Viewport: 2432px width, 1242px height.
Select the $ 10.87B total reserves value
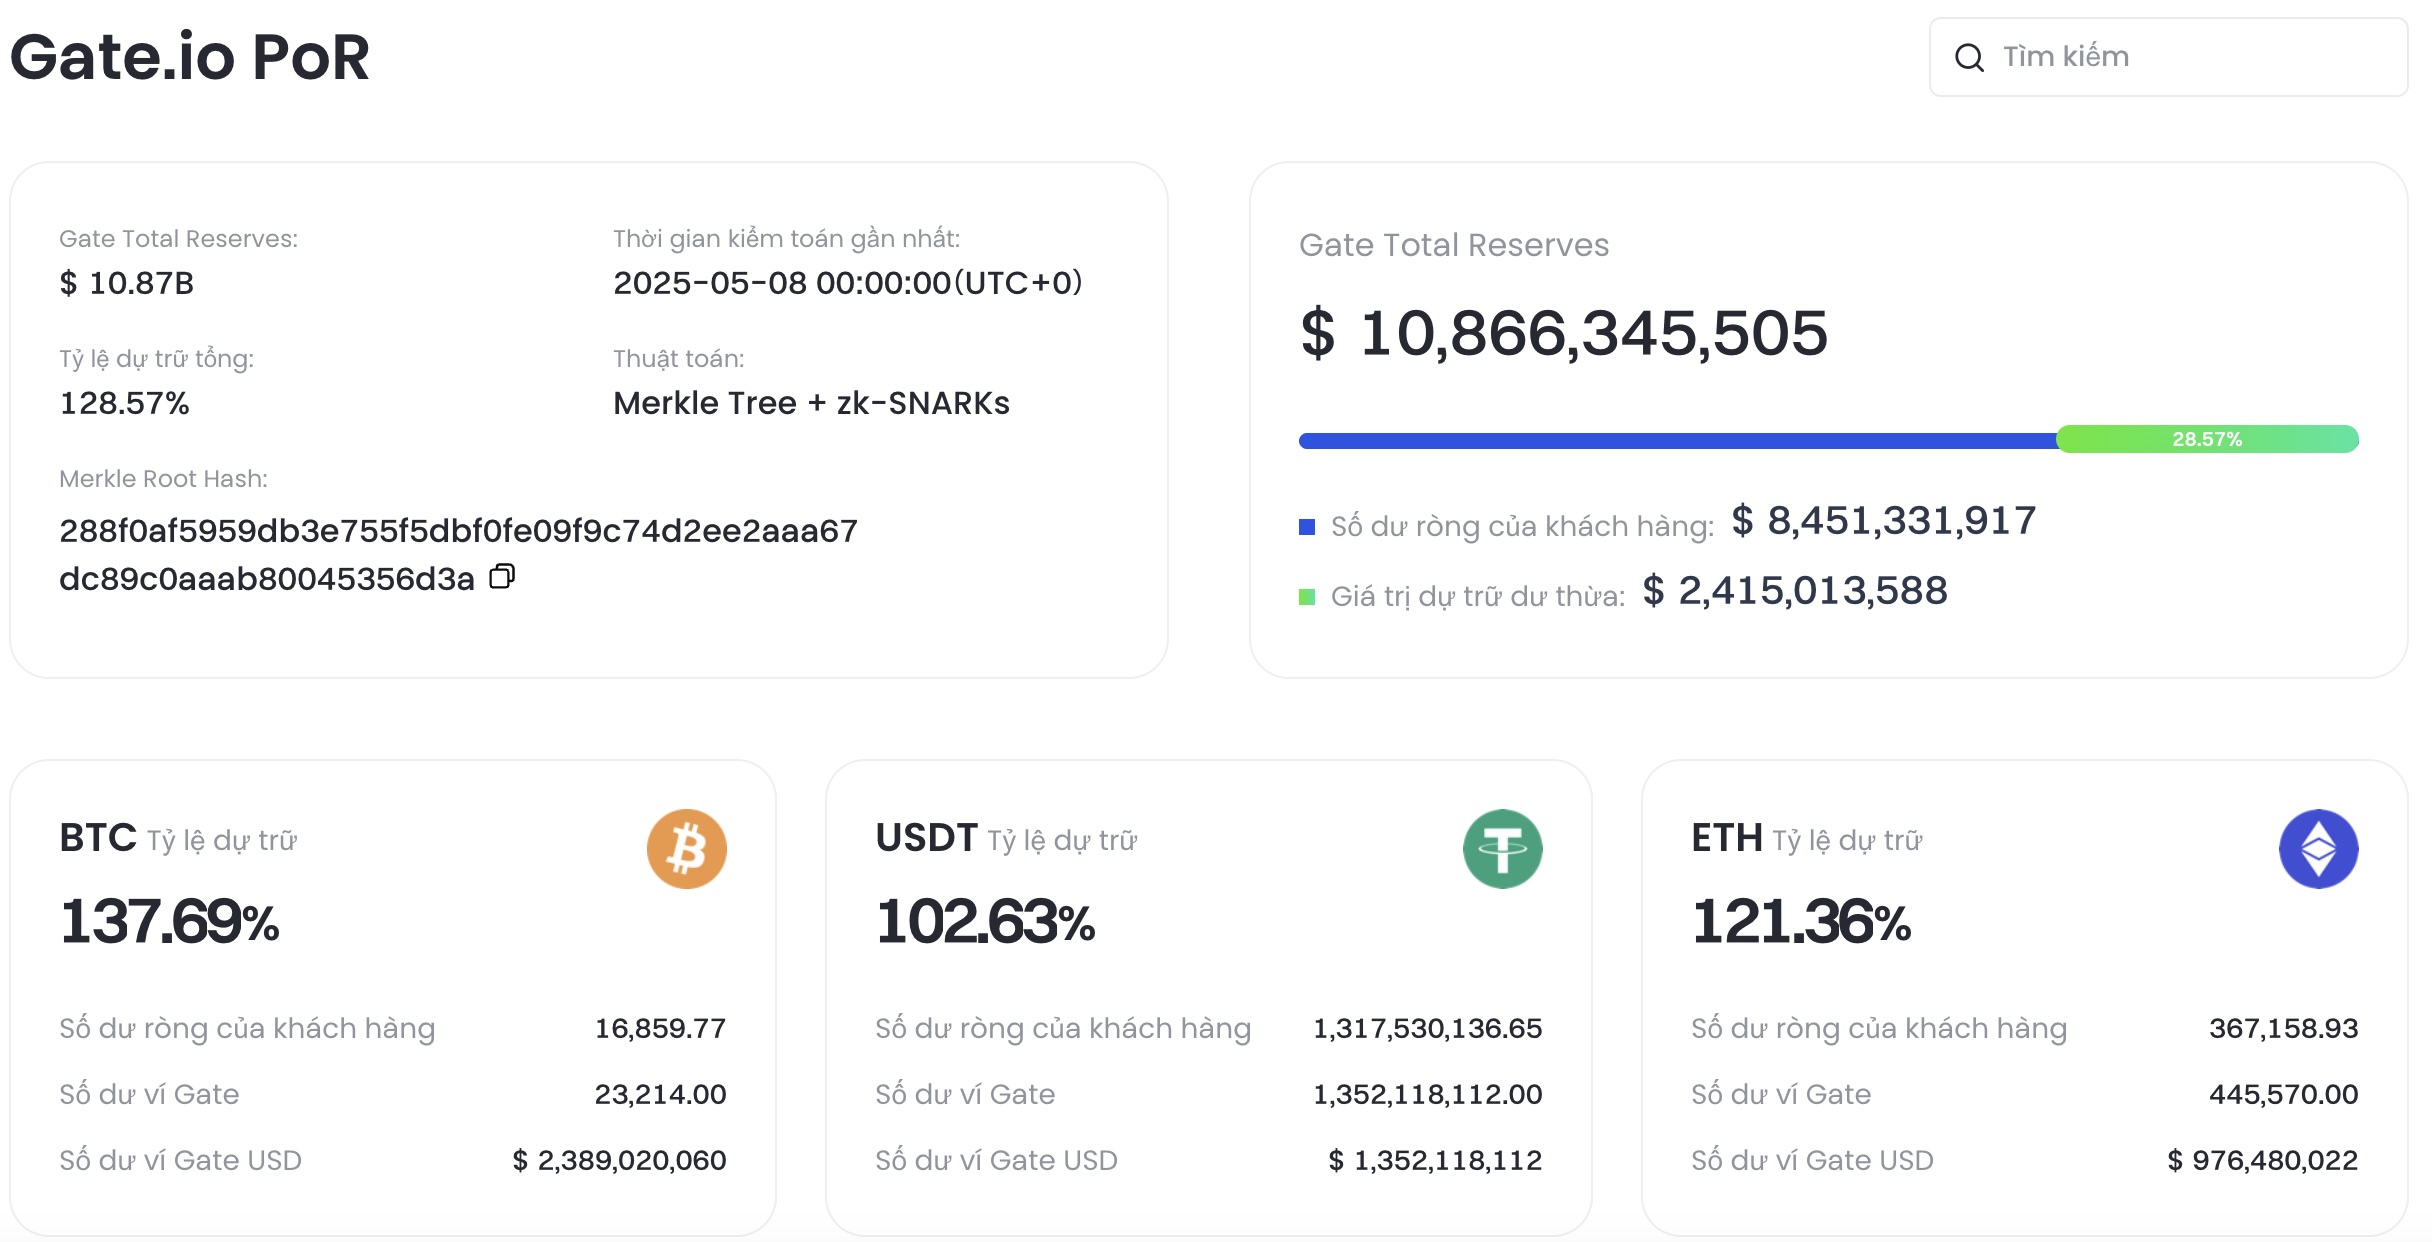127,283
